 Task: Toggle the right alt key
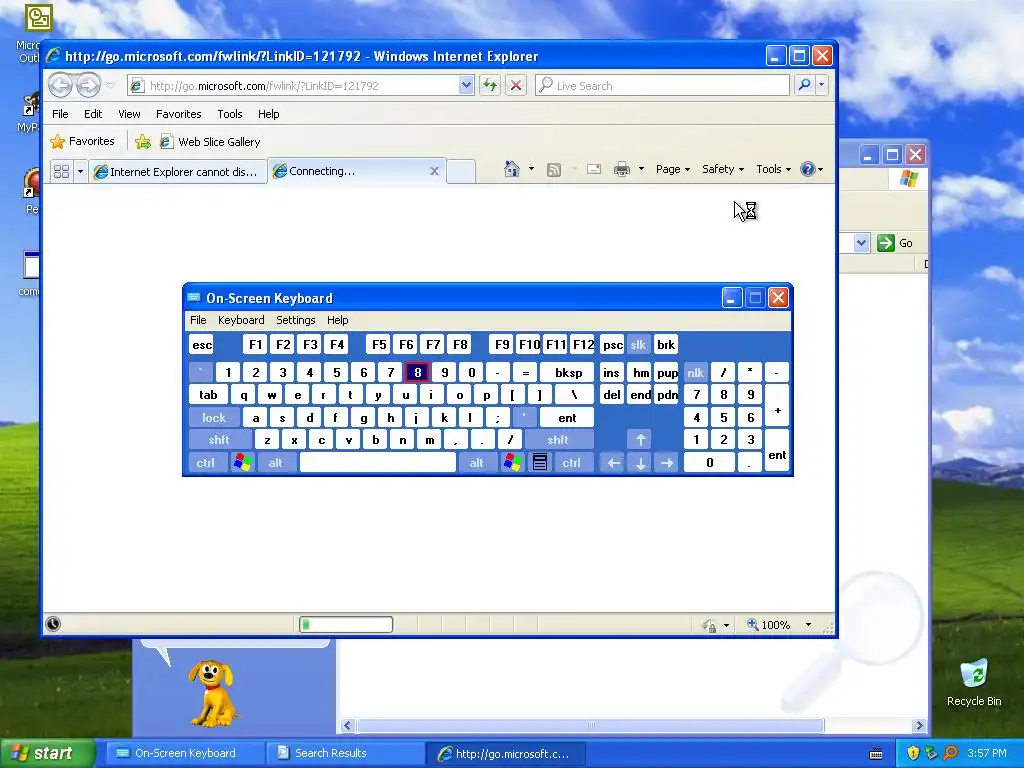(477, 462)
